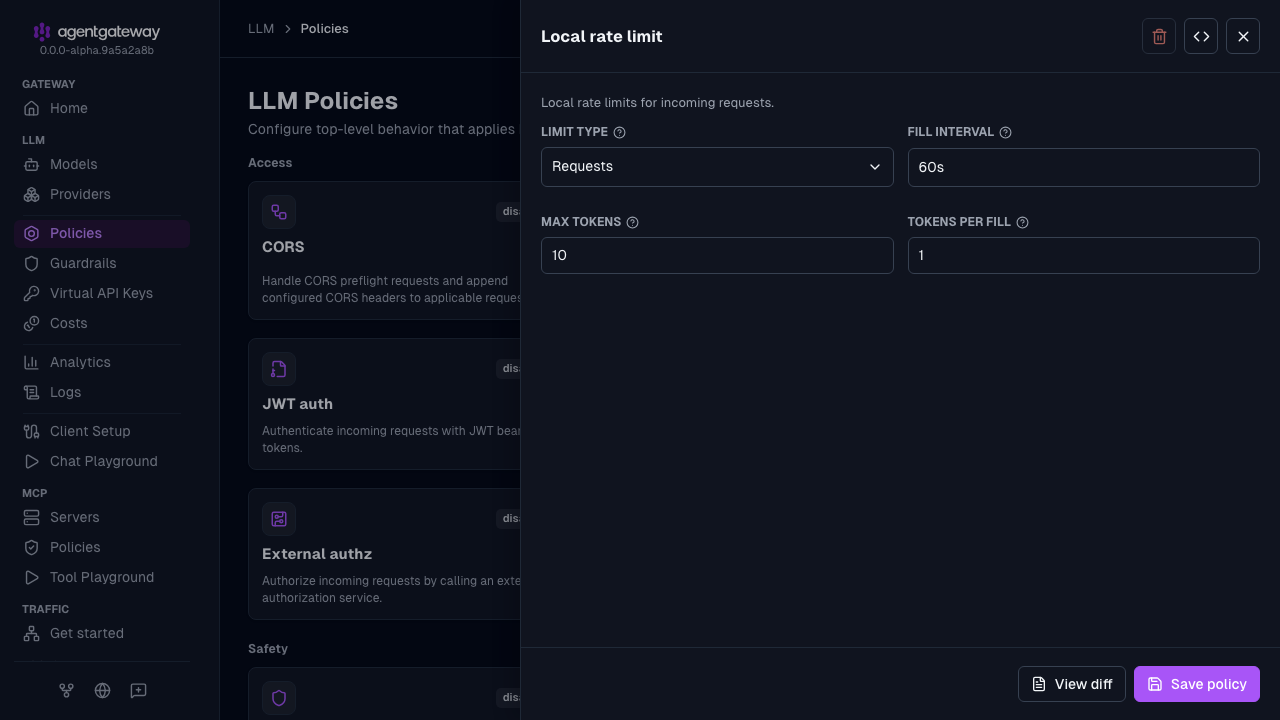Go to Home in the sidebar
1280x720 pixels.
102,108
